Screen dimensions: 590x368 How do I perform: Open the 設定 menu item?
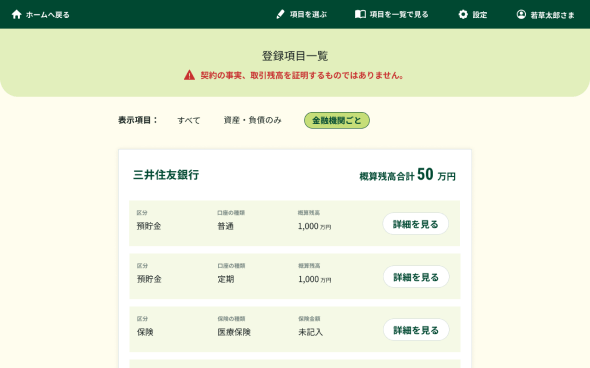(473, 15)
